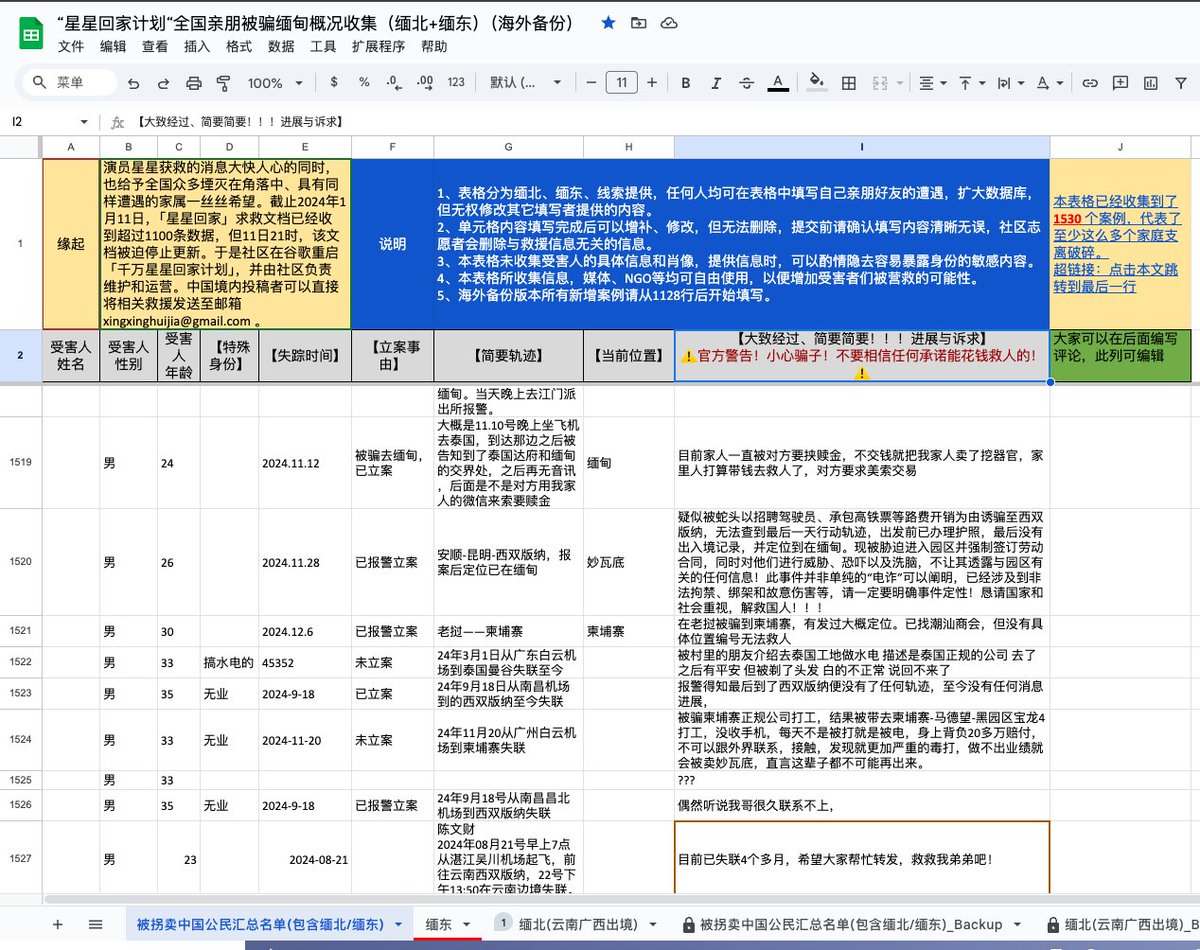Click the font size field showing 11

(x=622, y=83)
